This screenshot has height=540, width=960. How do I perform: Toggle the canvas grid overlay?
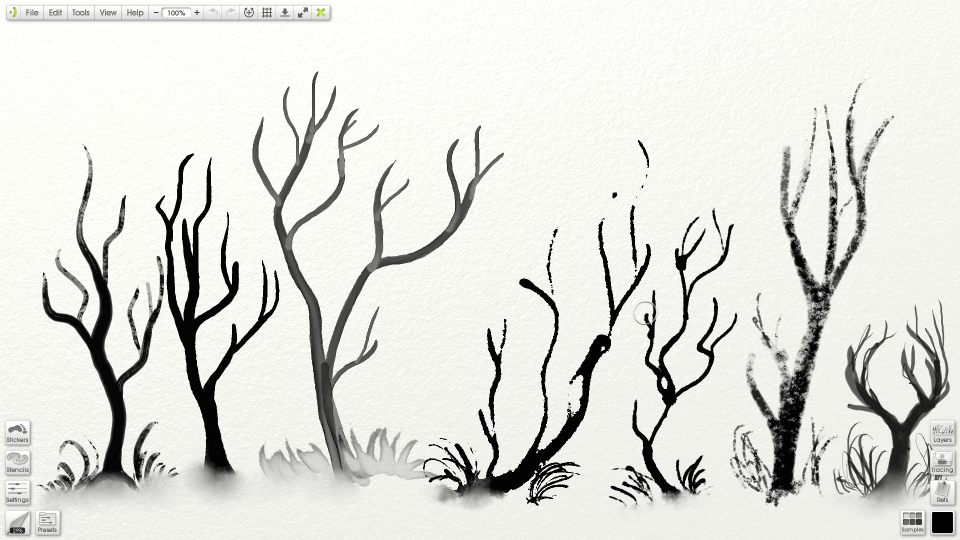(267, 13)
